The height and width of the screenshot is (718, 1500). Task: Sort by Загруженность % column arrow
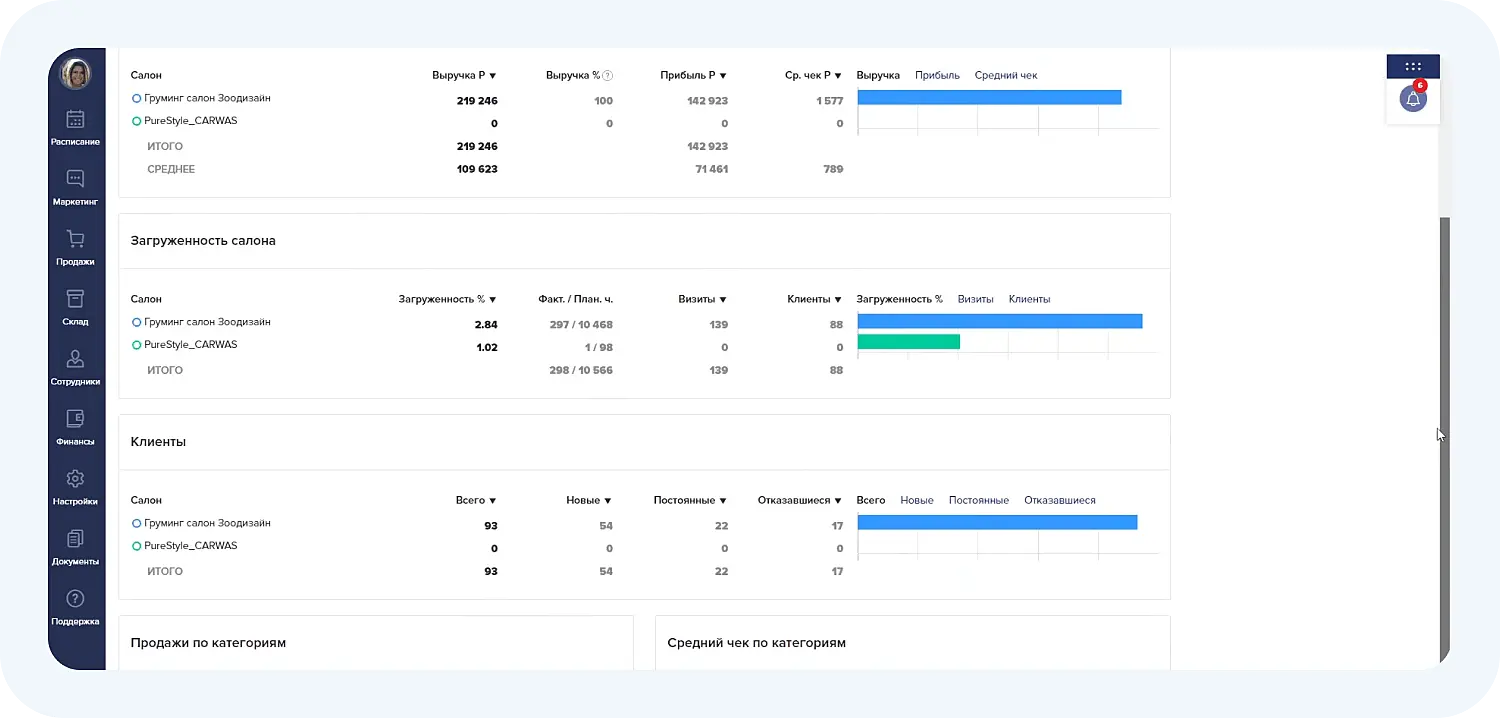point(493,300)
